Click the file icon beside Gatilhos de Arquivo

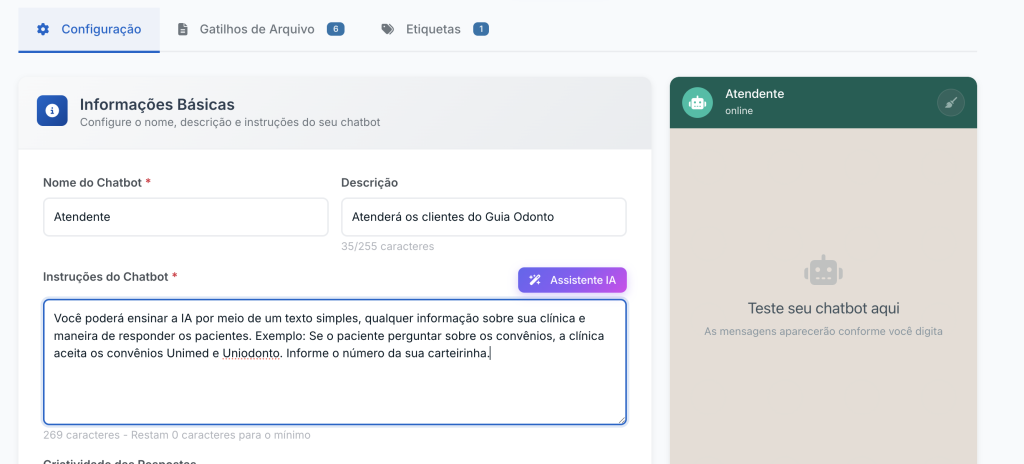pyautogui.click(x=183, y=29)
